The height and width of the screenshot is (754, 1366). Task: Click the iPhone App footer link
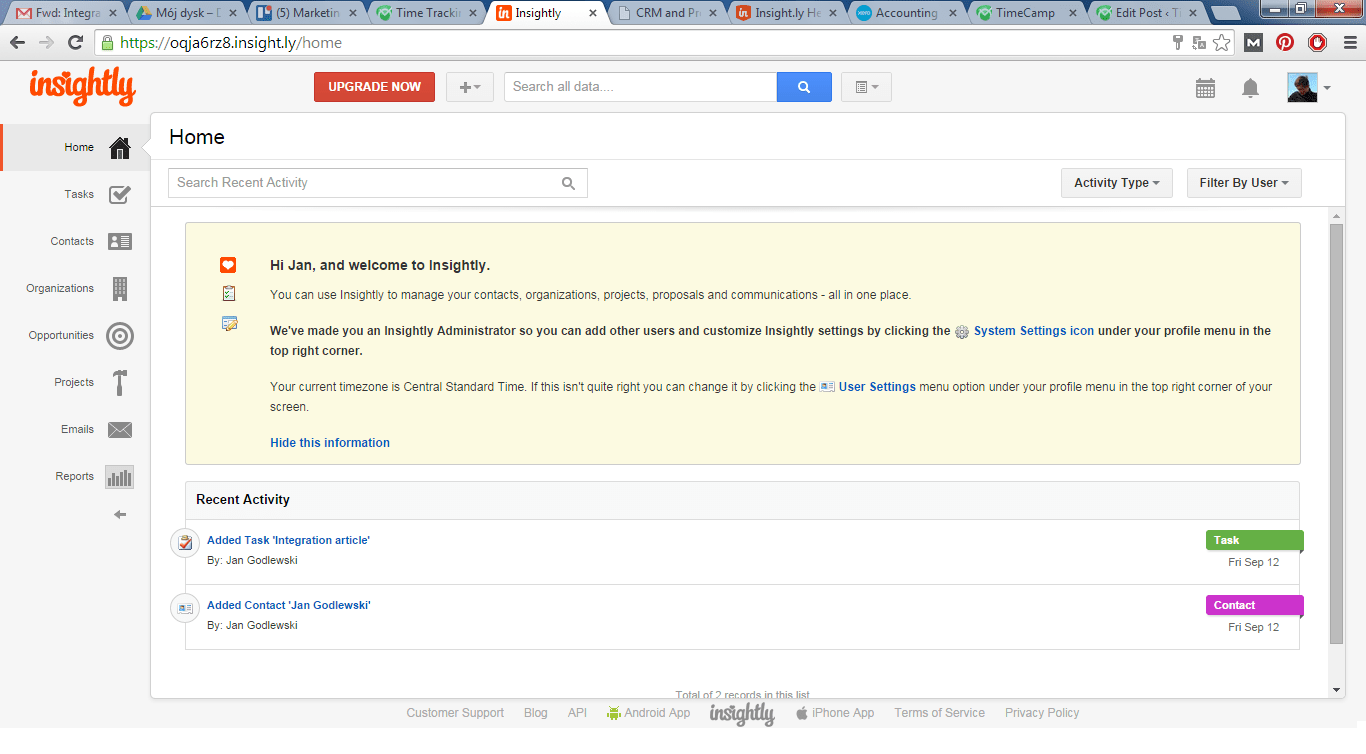[x=835, y=713]
